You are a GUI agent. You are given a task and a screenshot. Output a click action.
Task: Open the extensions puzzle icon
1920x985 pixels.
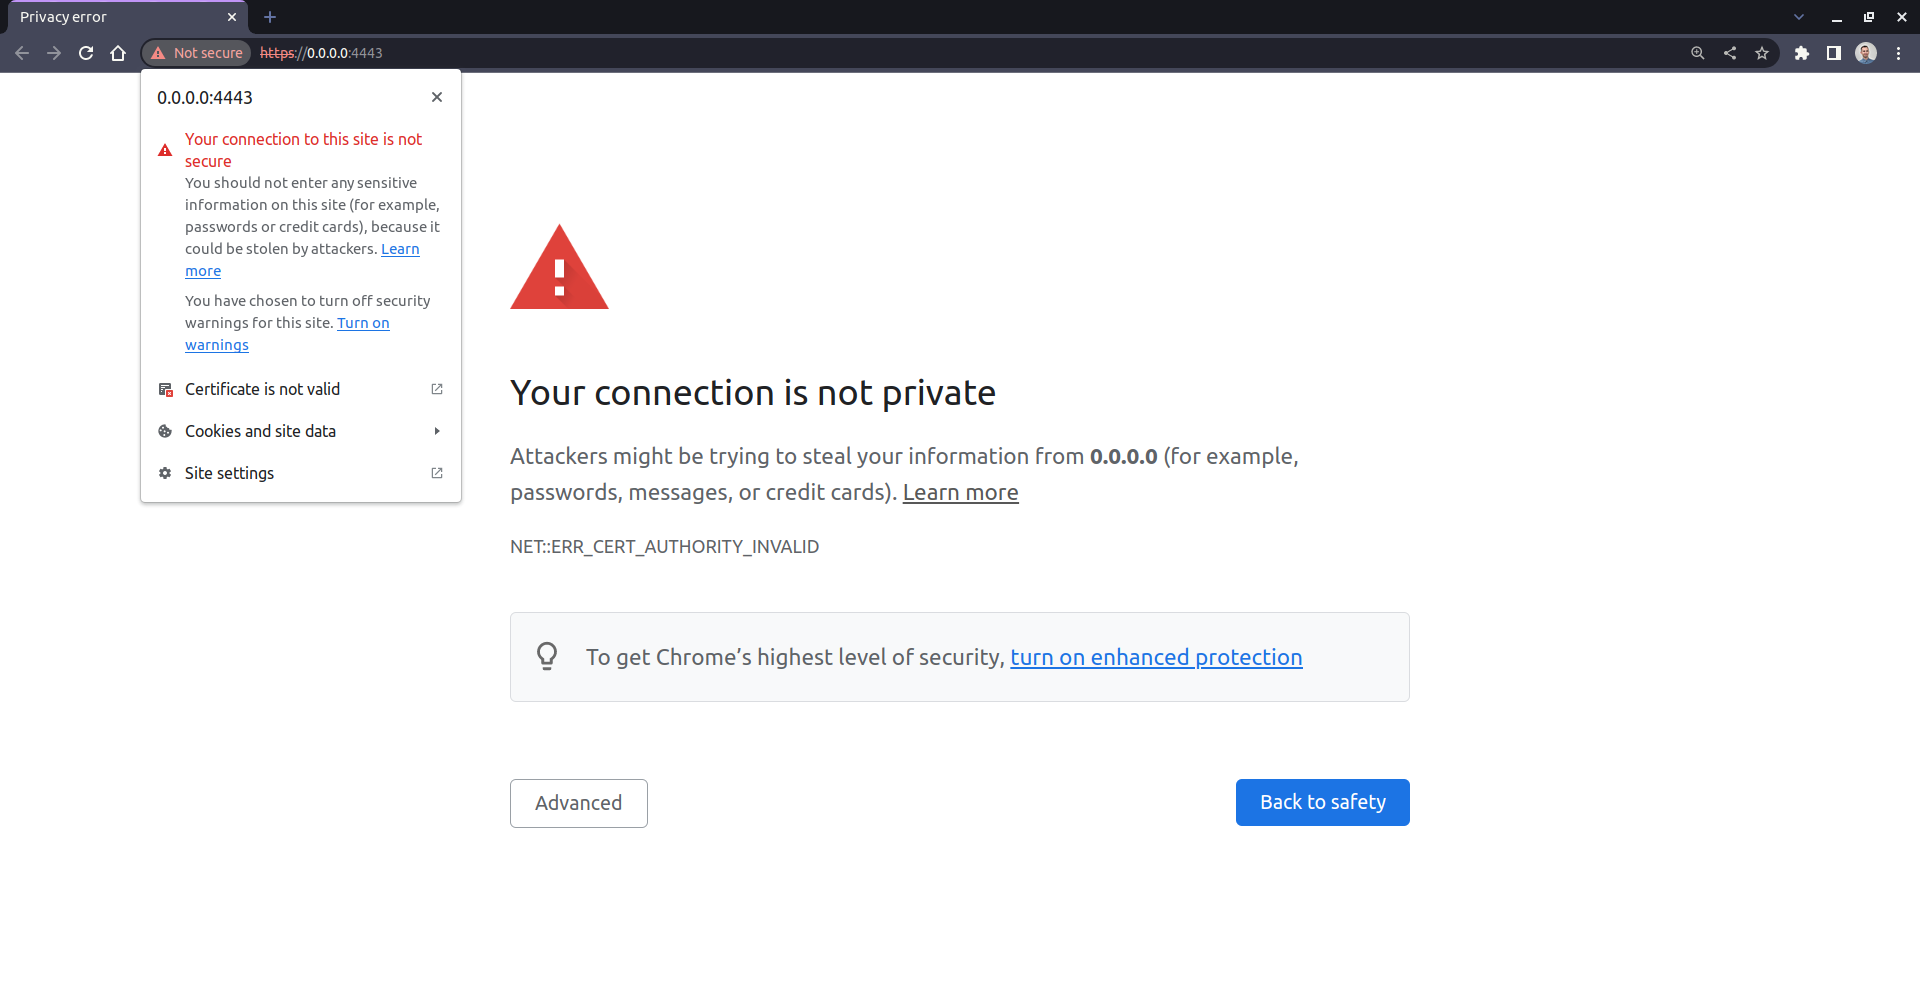[1803, 53]
